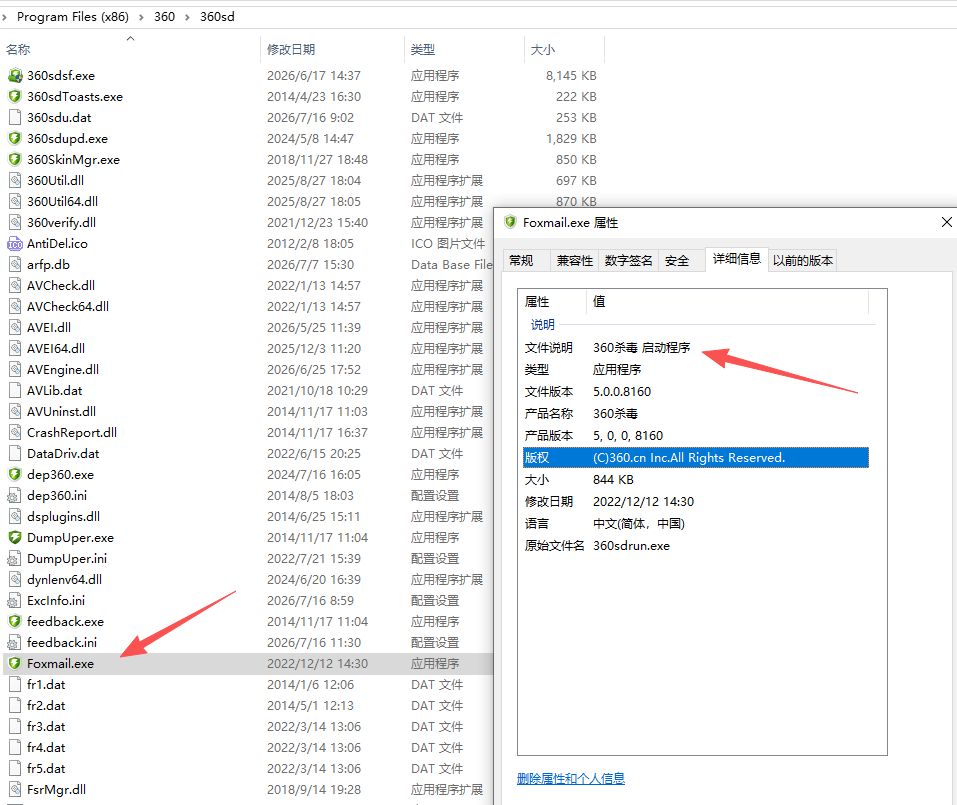This screenshot has height=805, width=957.
Task: Click the 360sdToasts.exe shield icon
Action: [15, 96]
